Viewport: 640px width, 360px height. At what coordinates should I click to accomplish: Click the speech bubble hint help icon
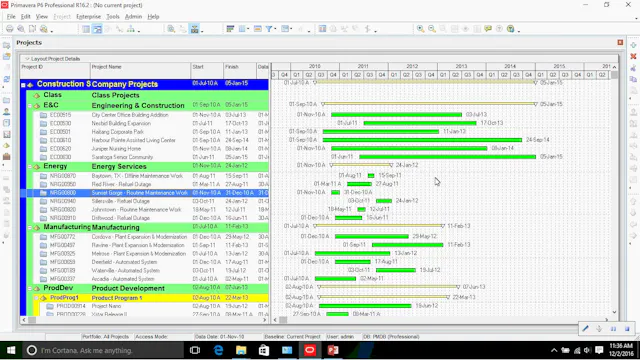point(488,29)
